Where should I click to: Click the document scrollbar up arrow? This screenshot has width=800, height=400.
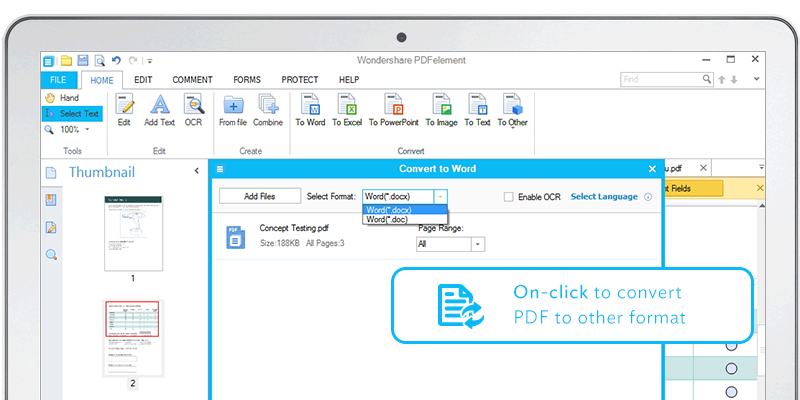coord(762,206)
